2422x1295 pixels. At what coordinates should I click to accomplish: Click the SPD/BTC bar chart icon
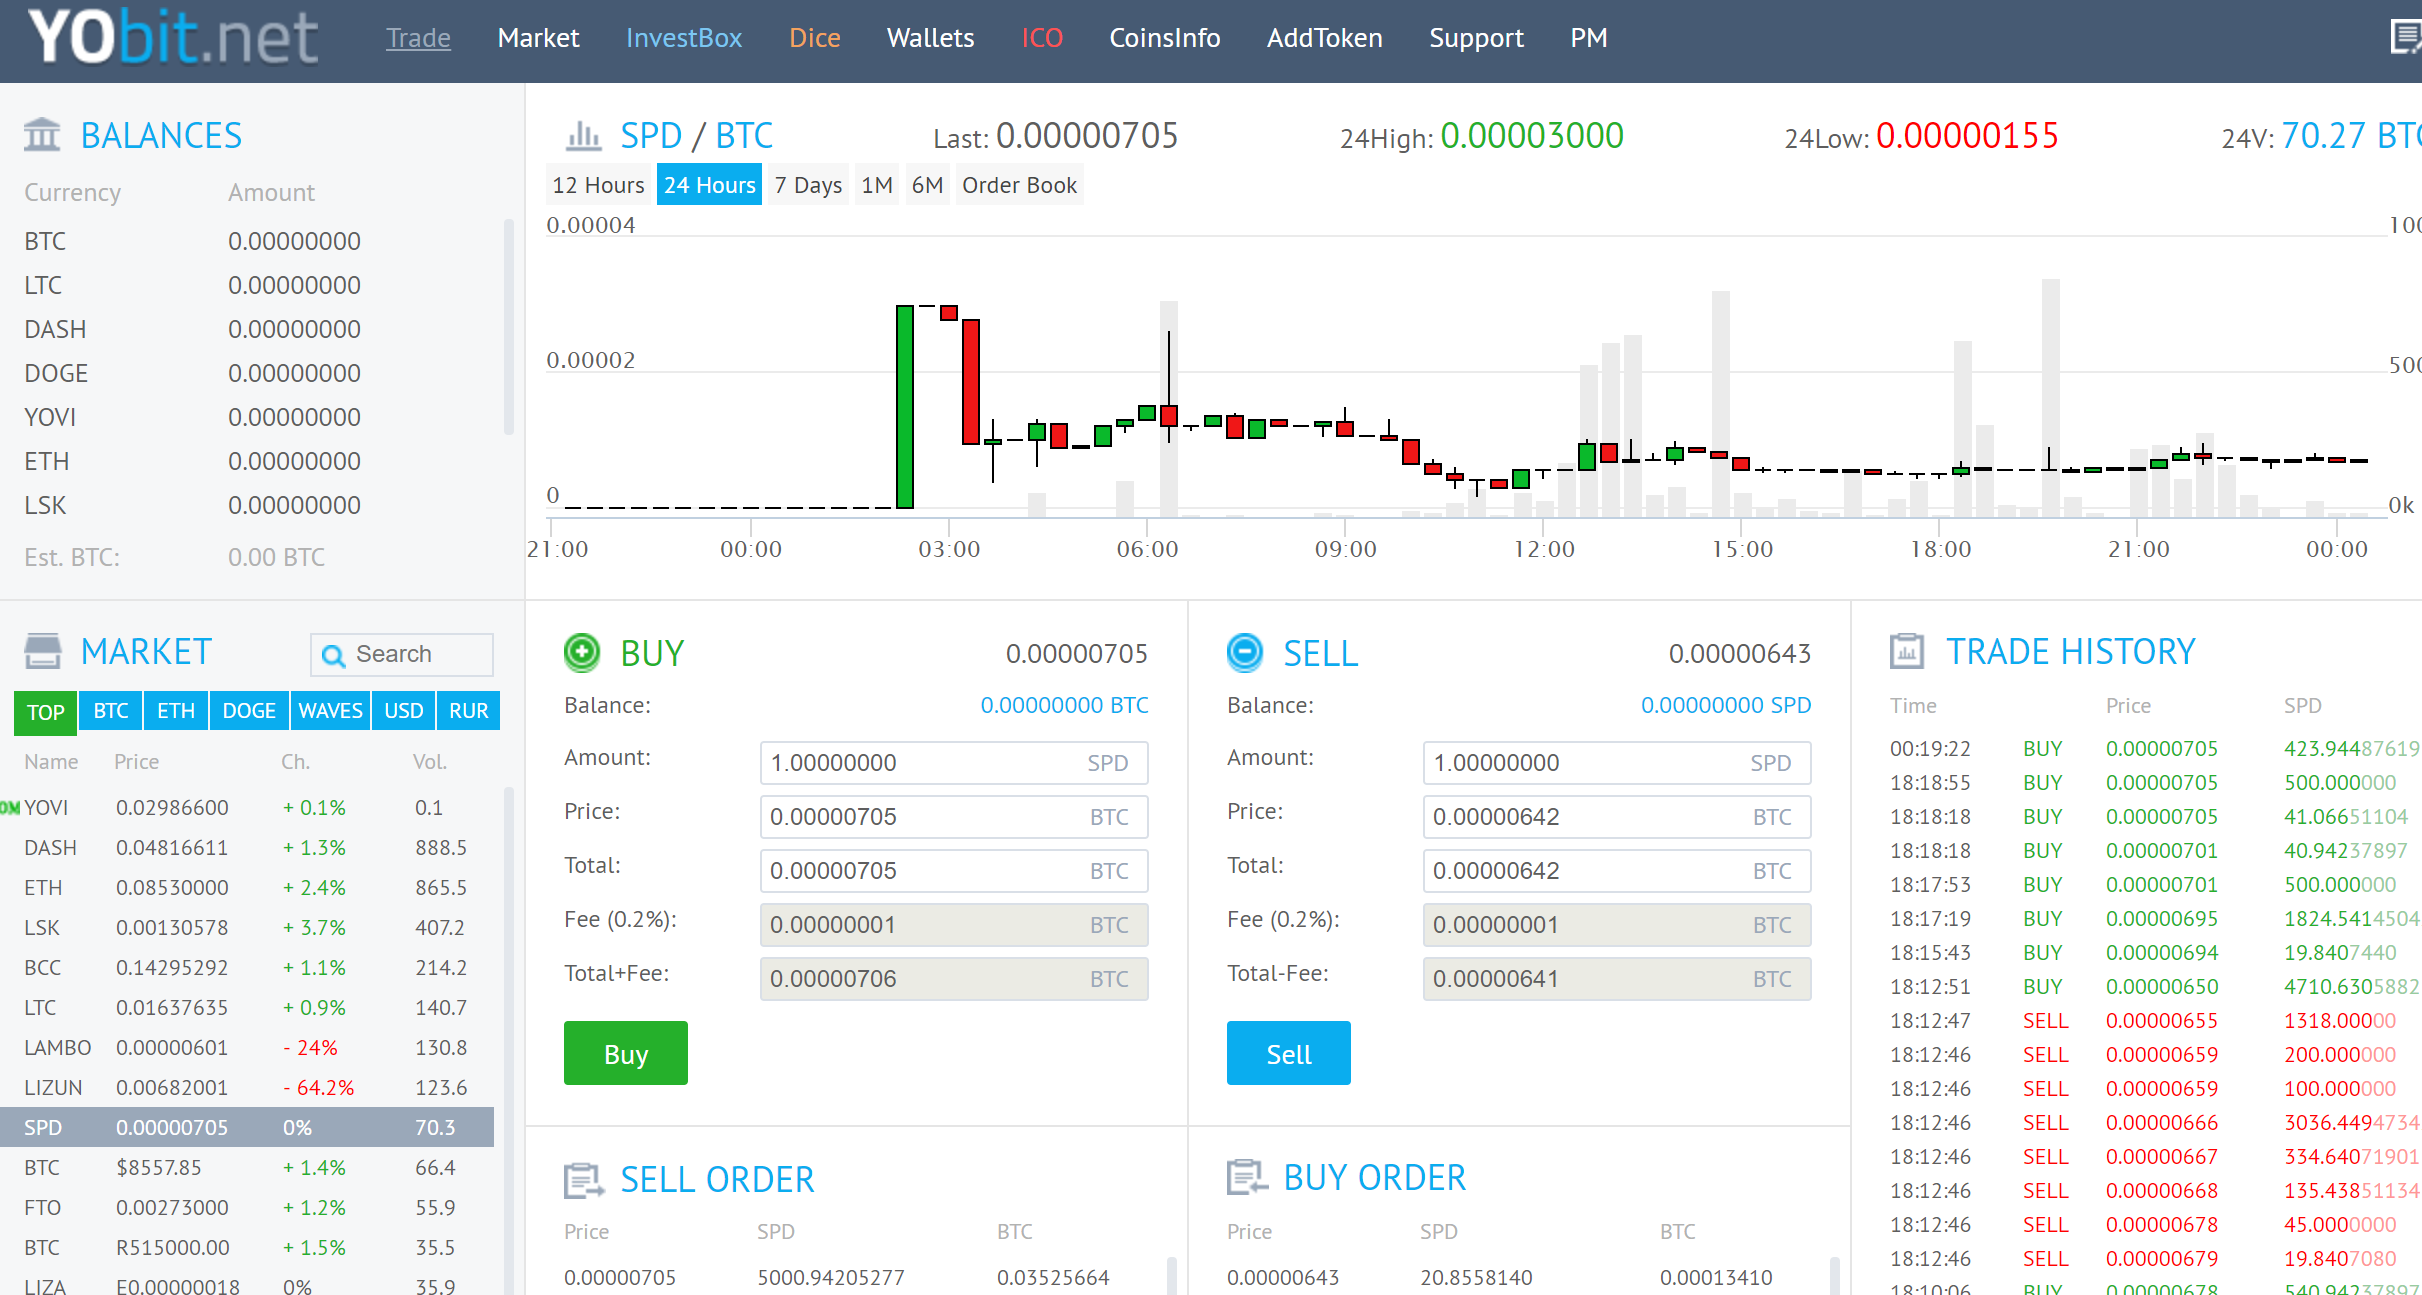(584, 135)
